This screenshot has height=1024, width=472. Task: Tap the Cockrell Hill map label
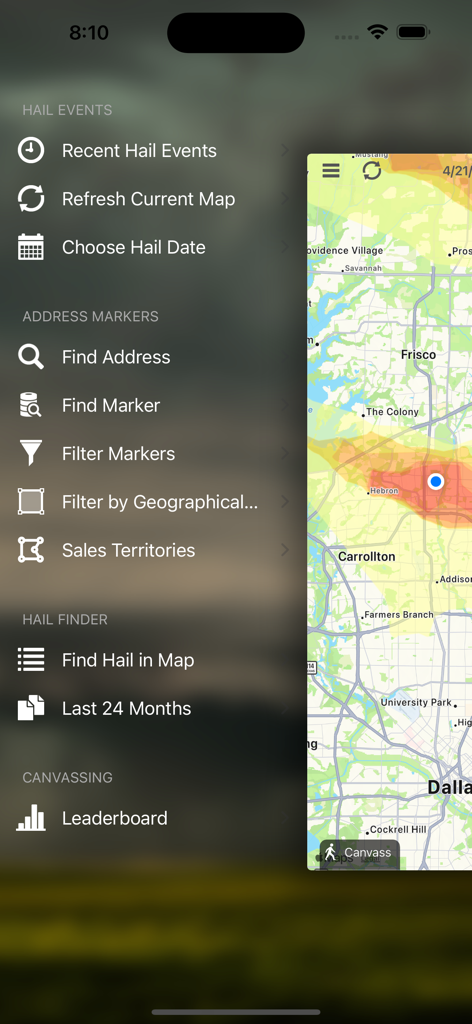(x=398, y=829)
